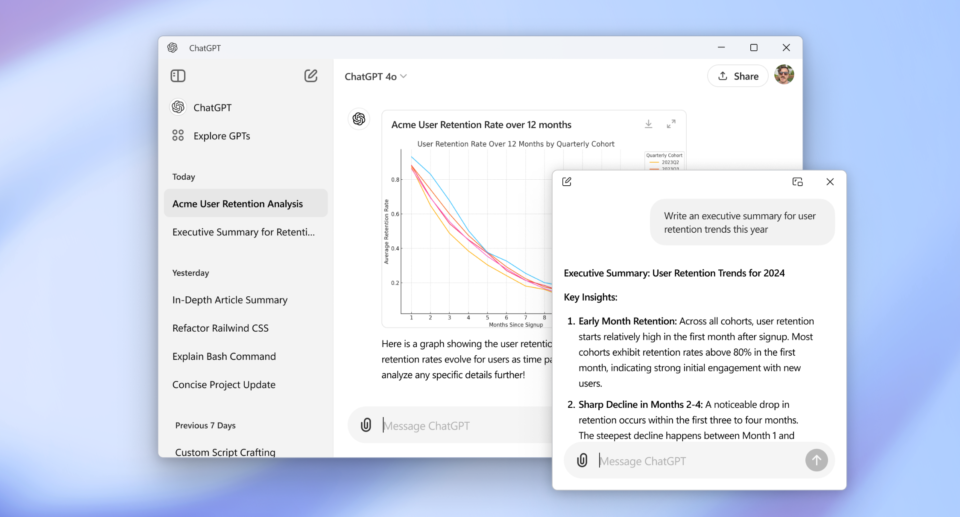Viewport: 960px width, 517px height.
Task: Click 'Key Insights:' text
Action: point(590,297)
